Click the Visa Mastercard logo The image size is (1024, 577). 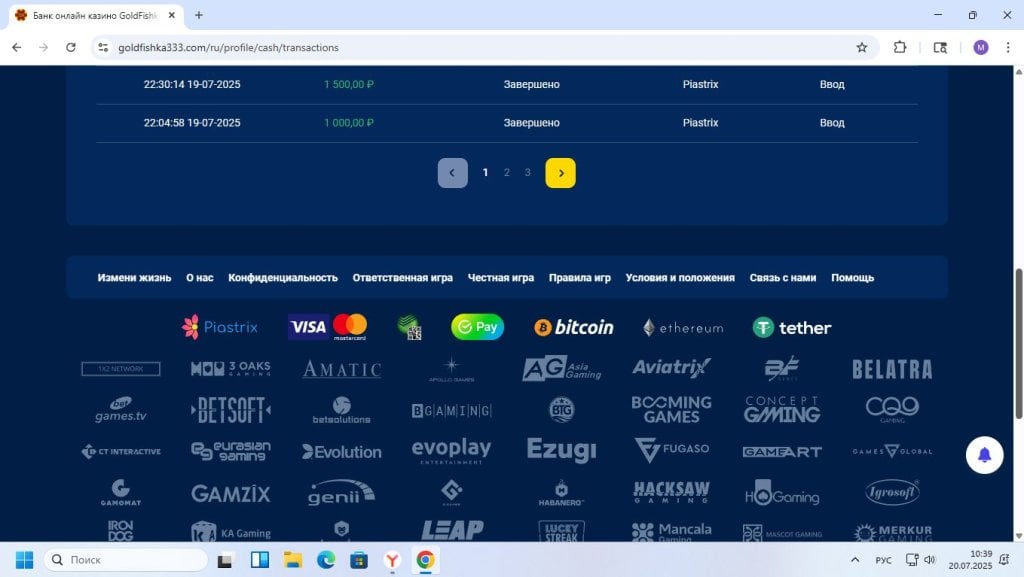(x=328, y=327)
